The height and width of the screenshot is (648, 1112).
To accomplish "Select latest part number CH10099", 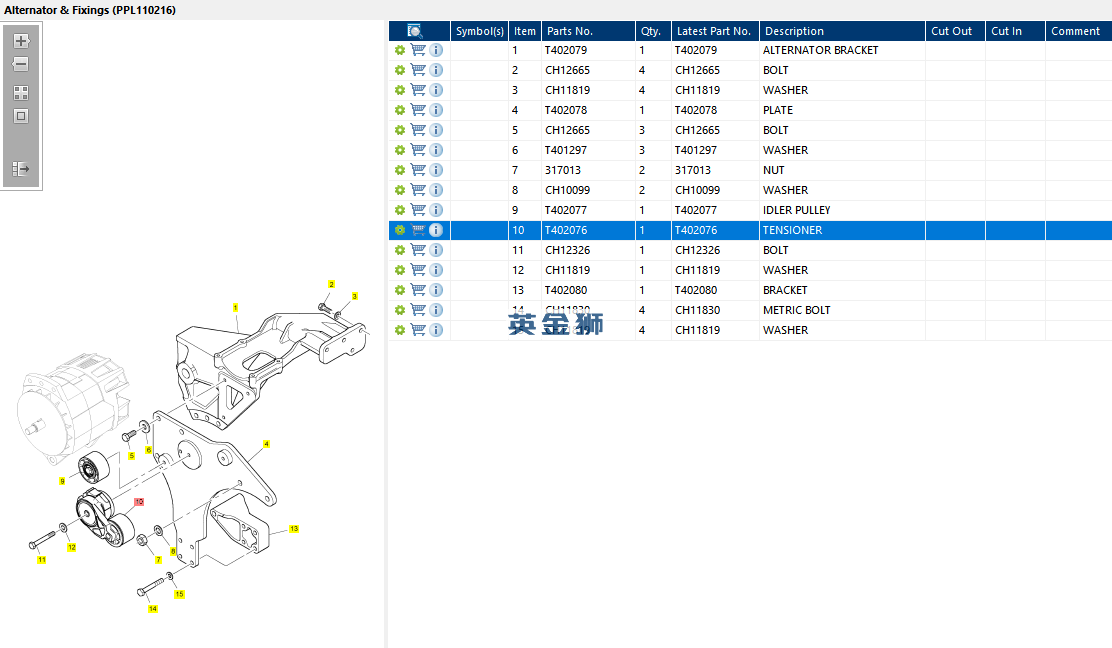I will click(x=698, y=190).
